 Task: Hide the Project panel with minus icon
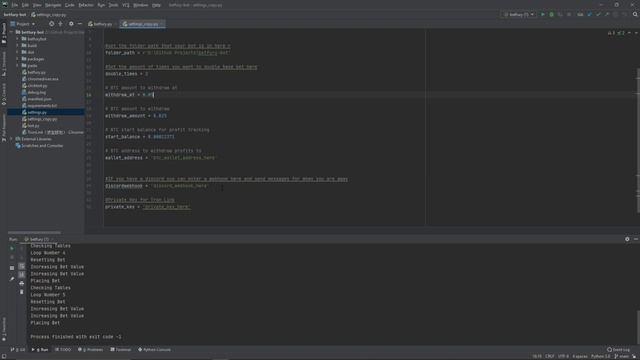pyautogui.click(x=80, y=24)
